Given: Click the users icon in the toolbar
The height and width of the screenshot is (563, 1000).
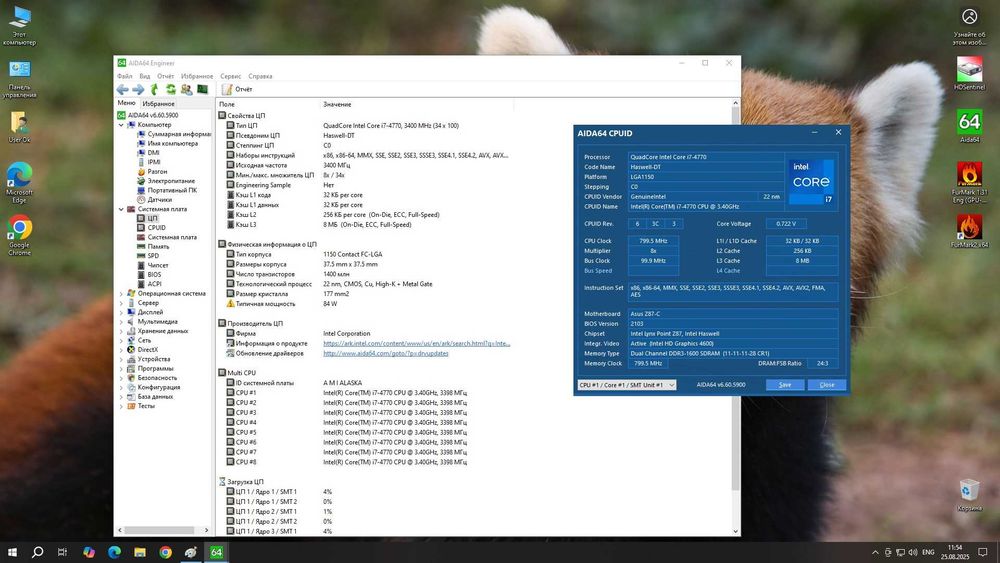Looking at the screenshot, I should pos(186,89).
